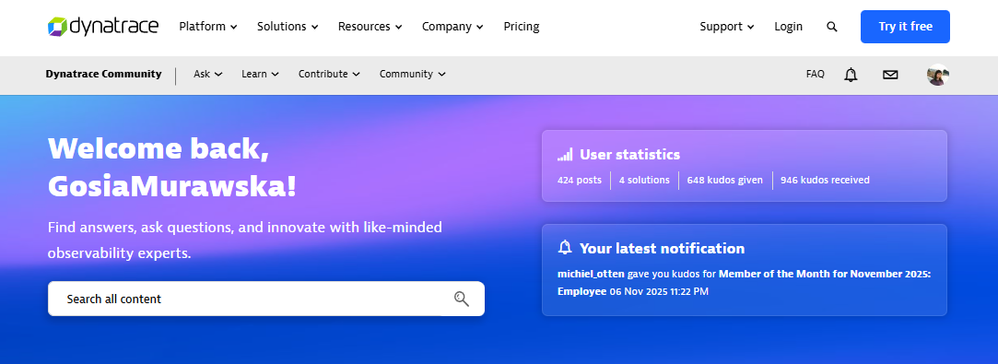Screen dimensions: 998x364
Task: Open the Community dropdown
Action: [x=412, y=74]
